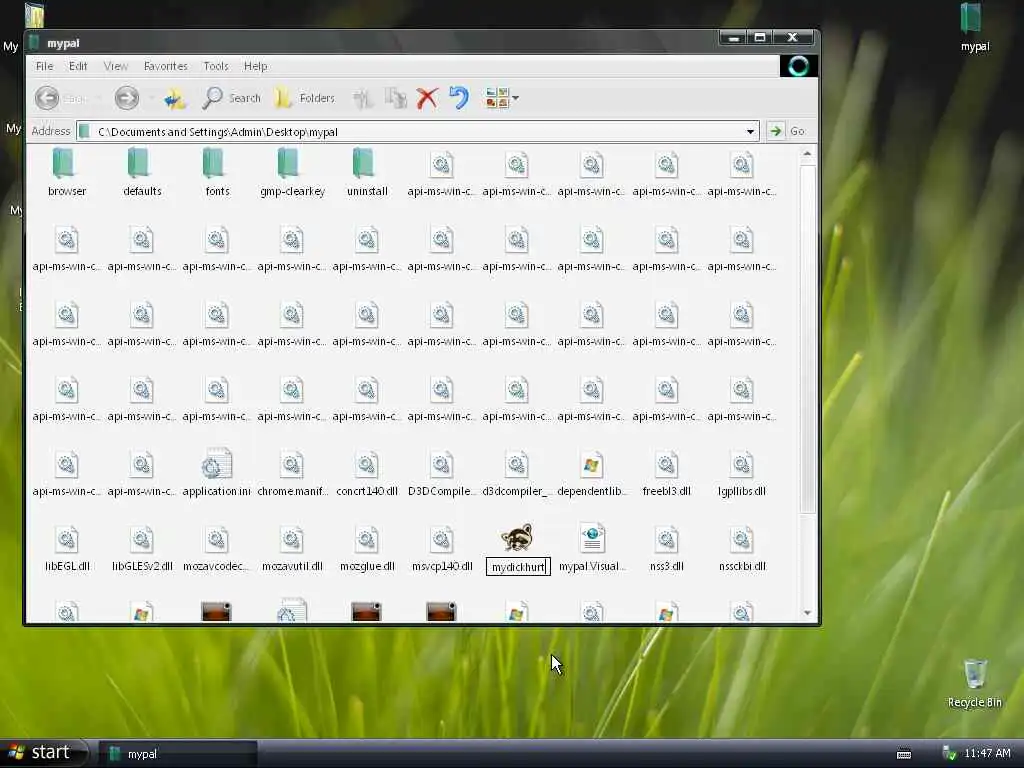Select the libEGL.dll file
Screen dimensions: 1024x768
(67, 548)
